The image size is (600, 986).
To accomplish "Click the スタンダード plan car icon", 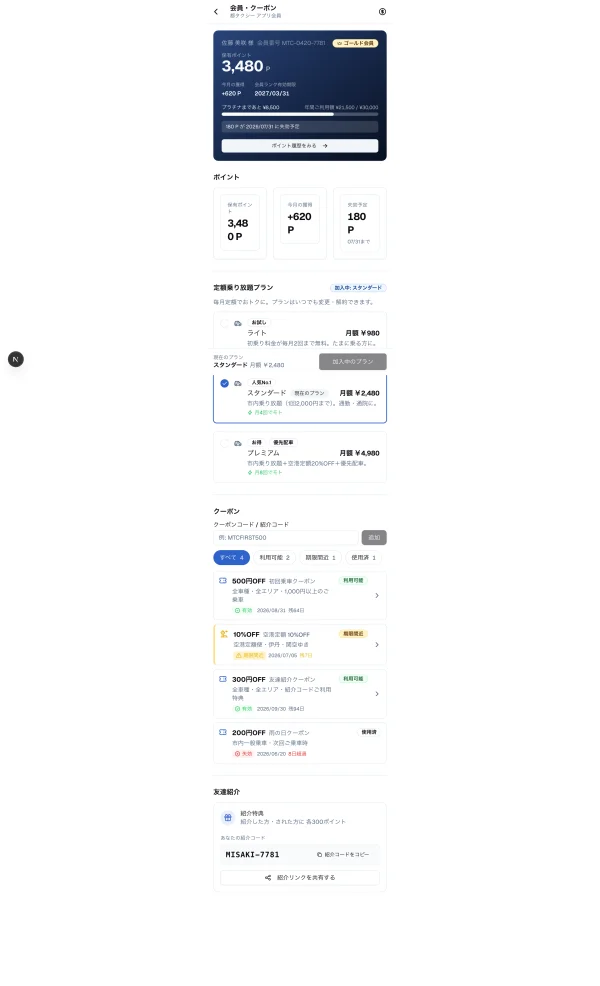I will (238, 383).
